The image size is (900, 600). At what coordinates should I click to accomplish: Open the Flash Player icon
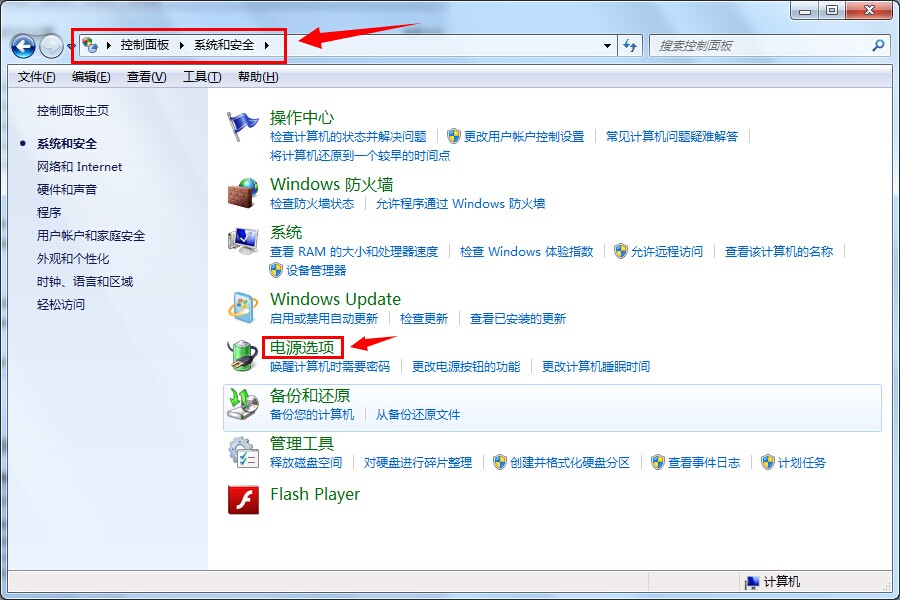[243, 498]
